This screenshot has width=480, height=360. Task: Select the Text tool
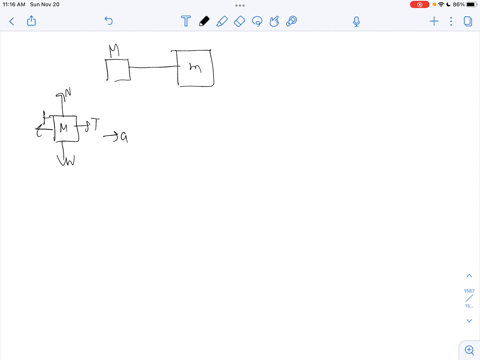tap(186, 21)
